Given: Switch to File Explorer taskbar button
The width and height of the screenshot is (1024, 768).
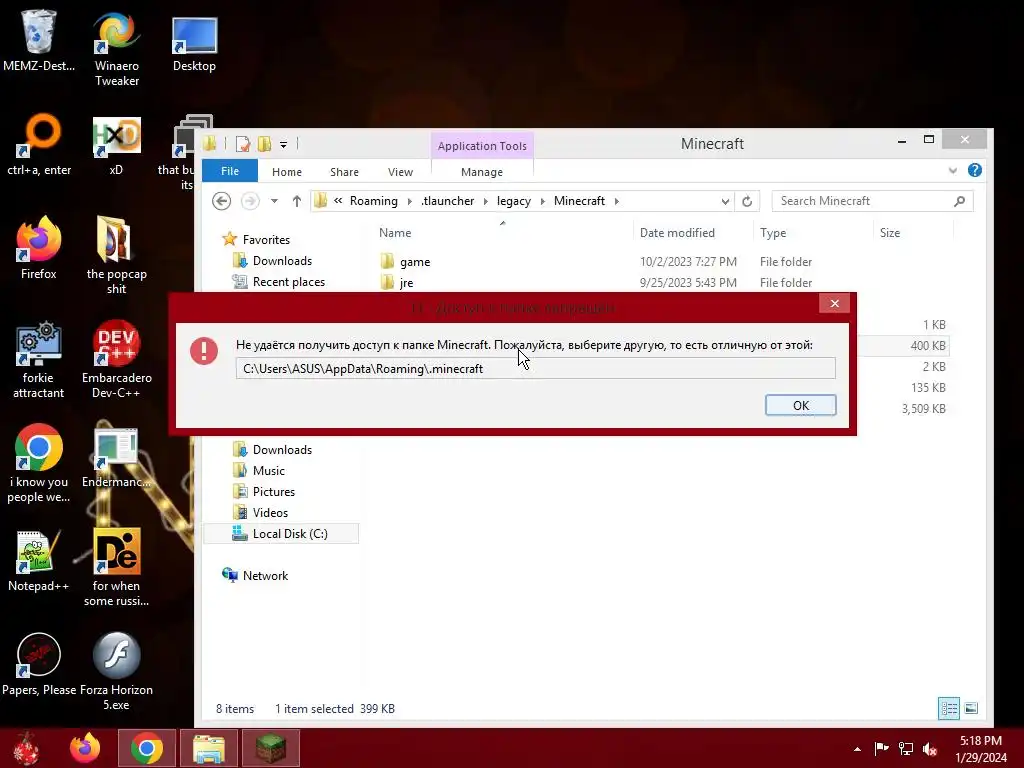Looking at the screenshot, I should [x=208, y=748].
